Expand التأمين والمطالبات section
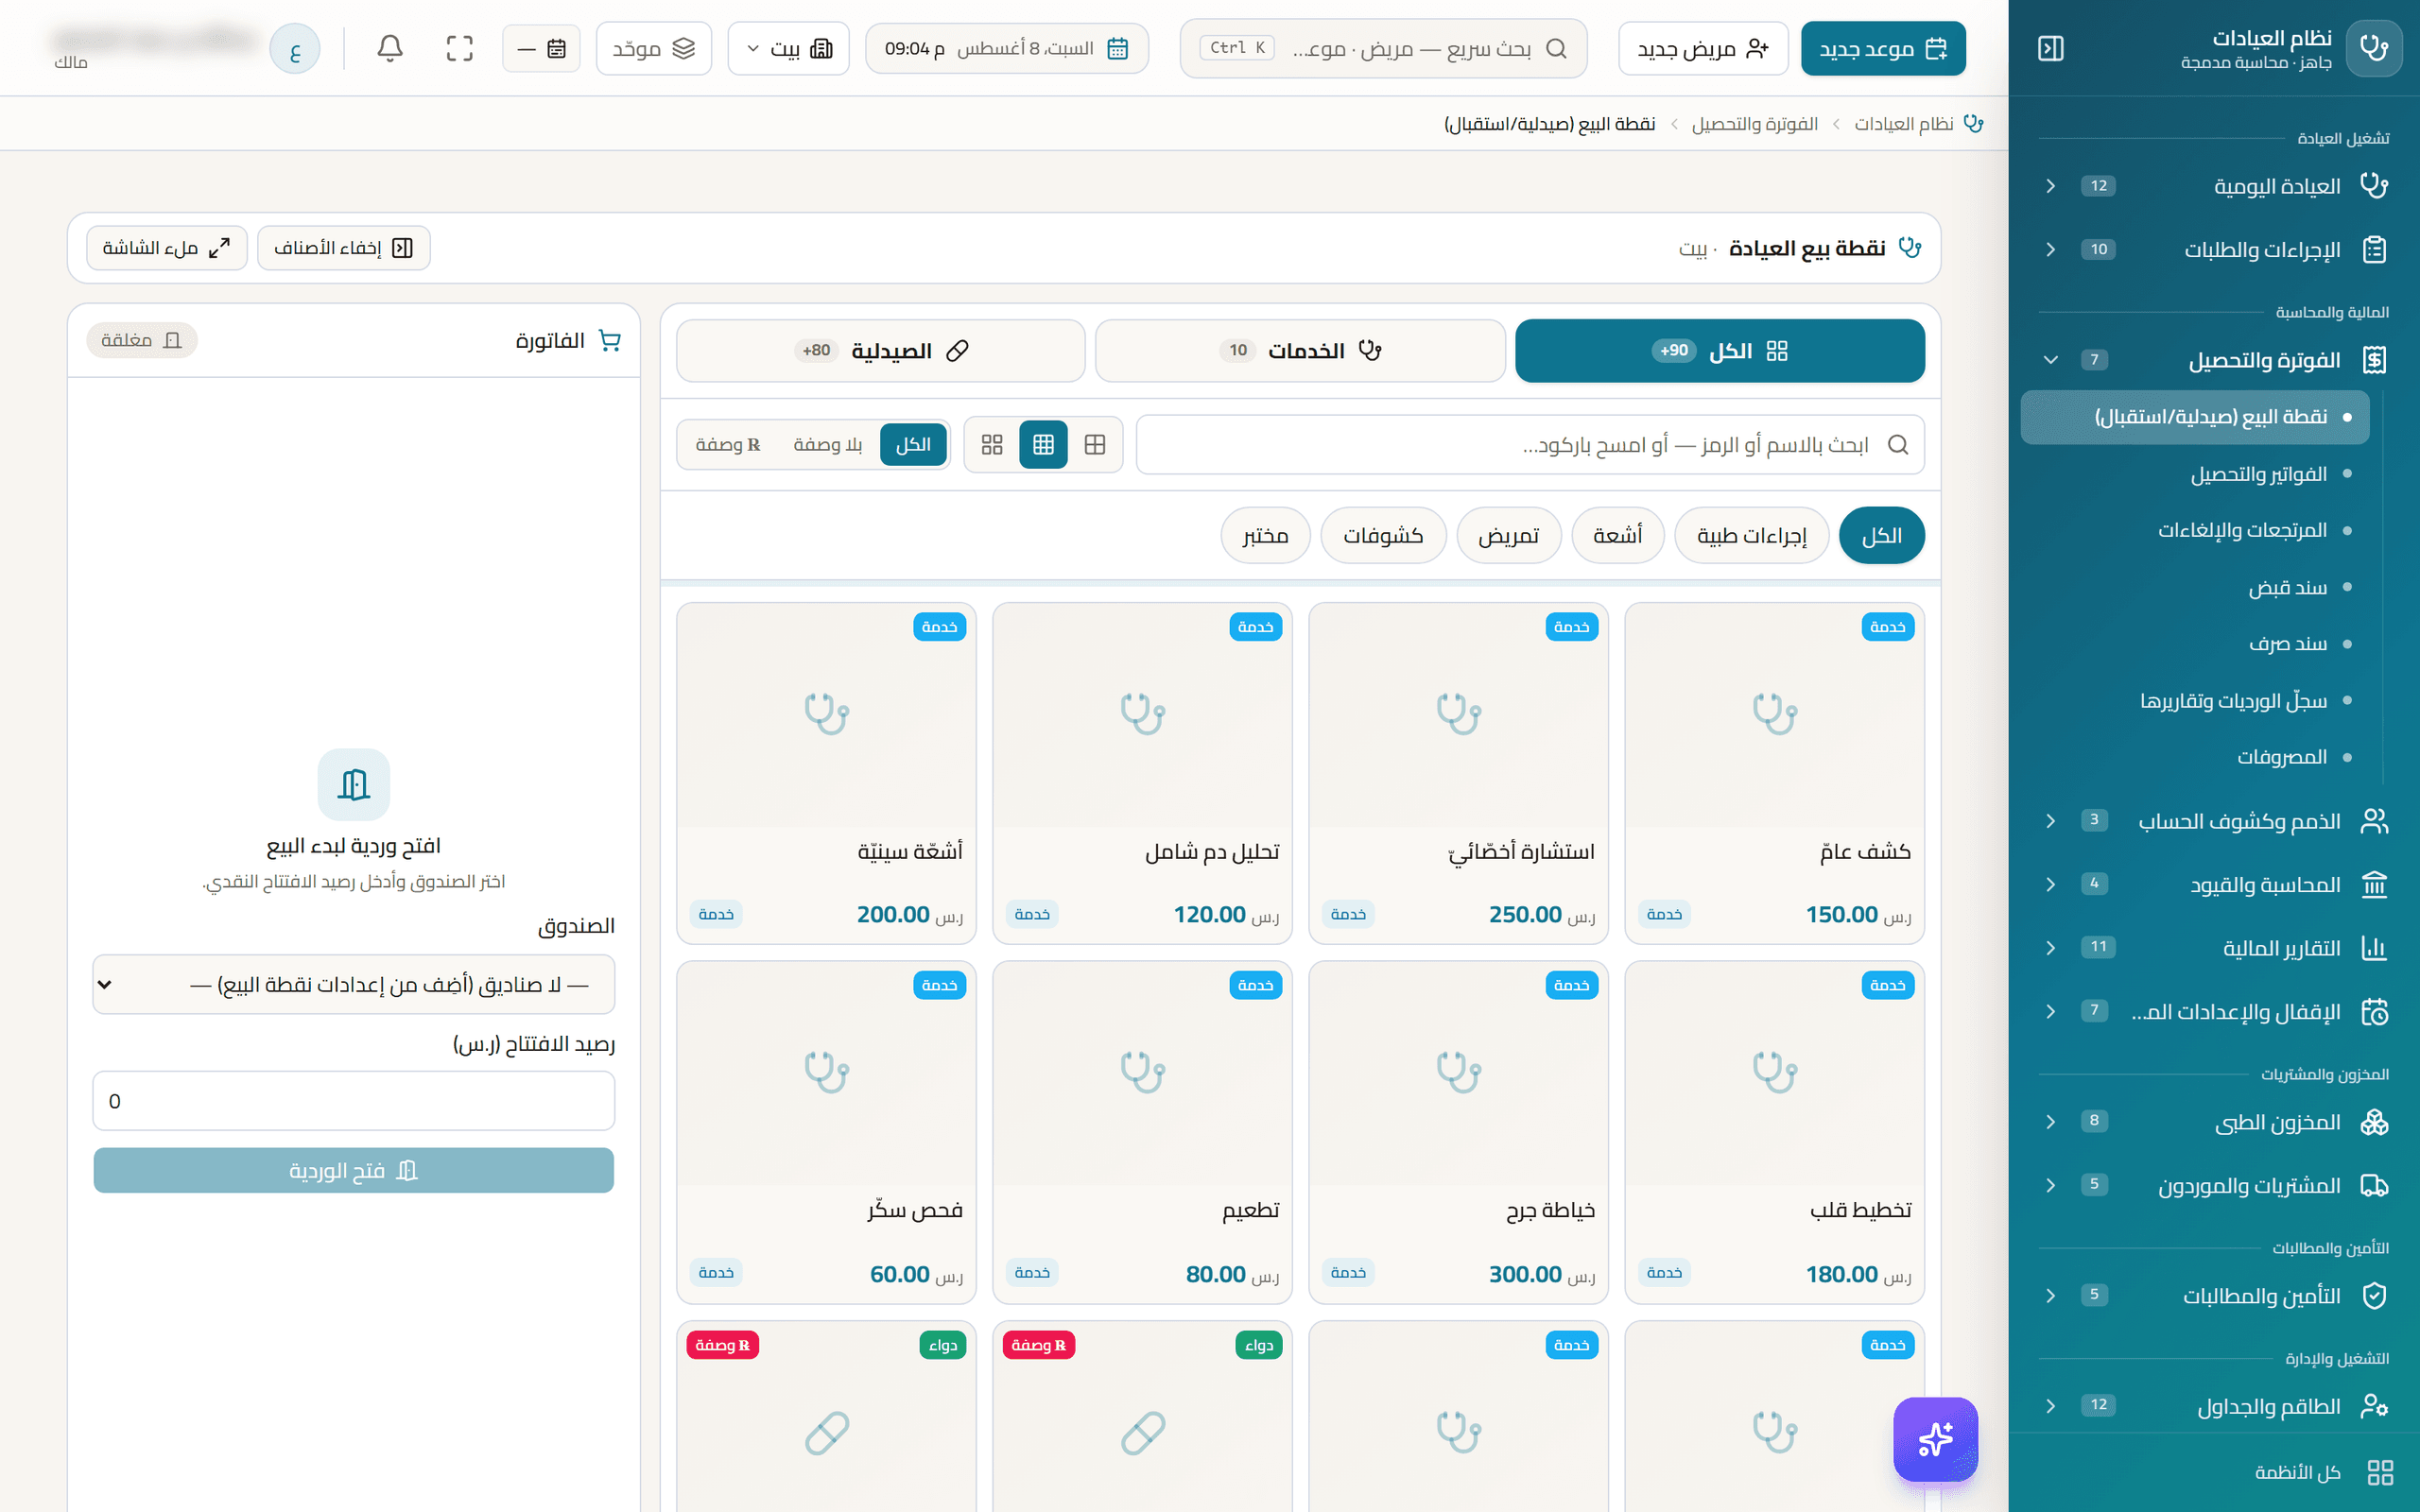The width and height of the screenshot is (2420, 1512). (2212, 1296)
